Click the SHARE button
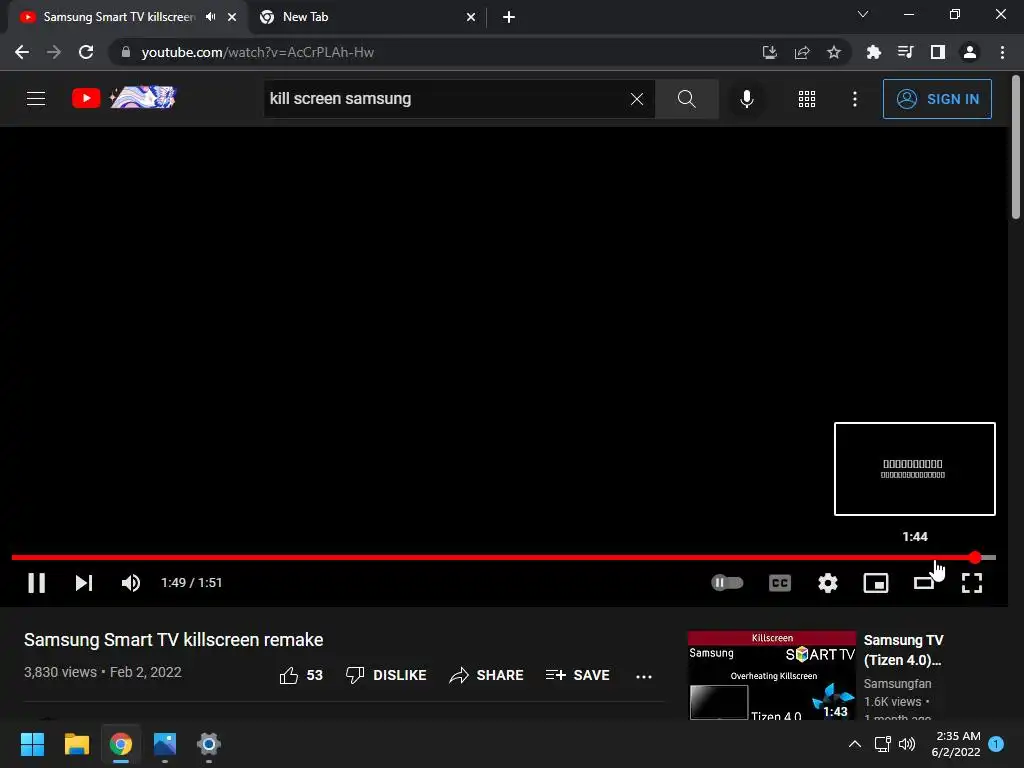 click(487, 675)
